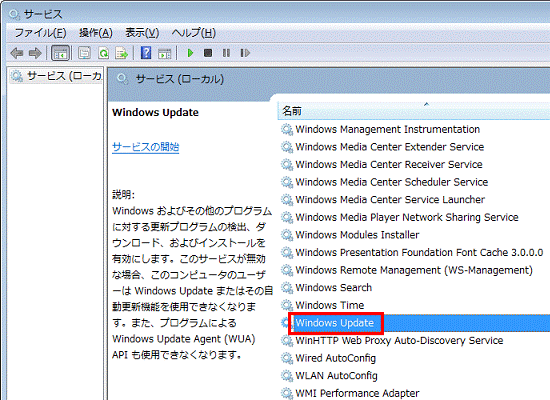The image size is (550, 400).
Task: Open the ヘルプ(H) menu
Action: click(194, 33)
